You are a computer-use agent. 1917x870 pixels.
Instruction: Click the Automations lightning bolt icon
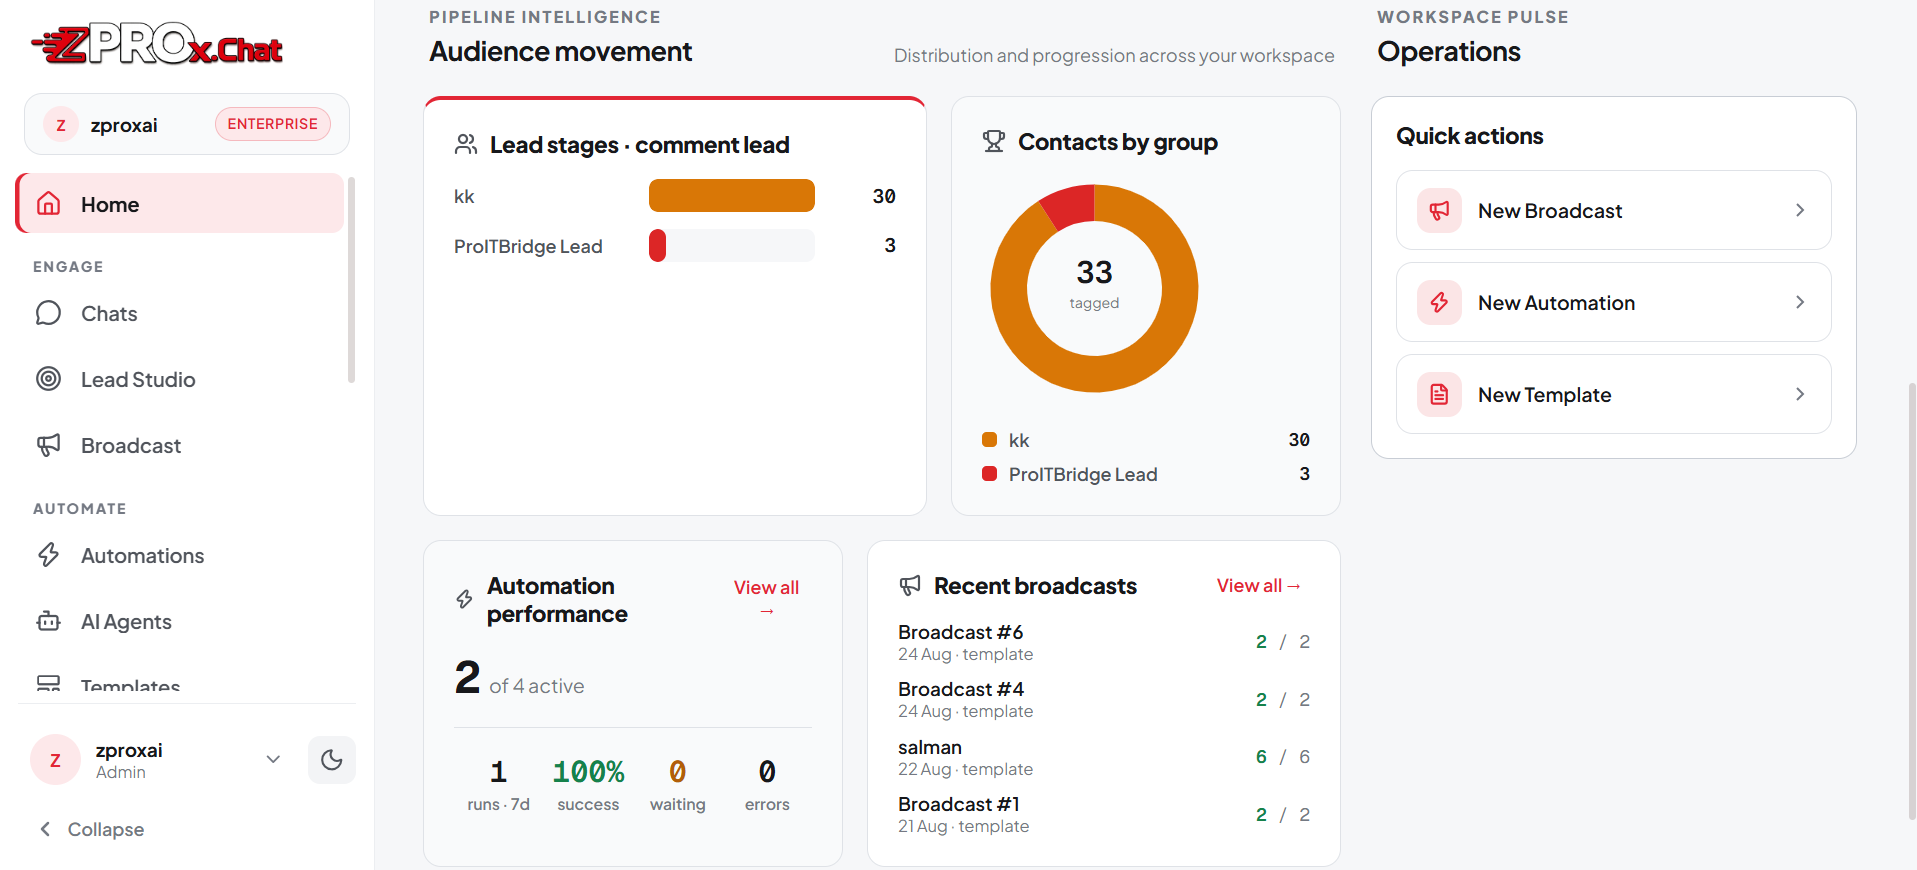tap(48, 555)
